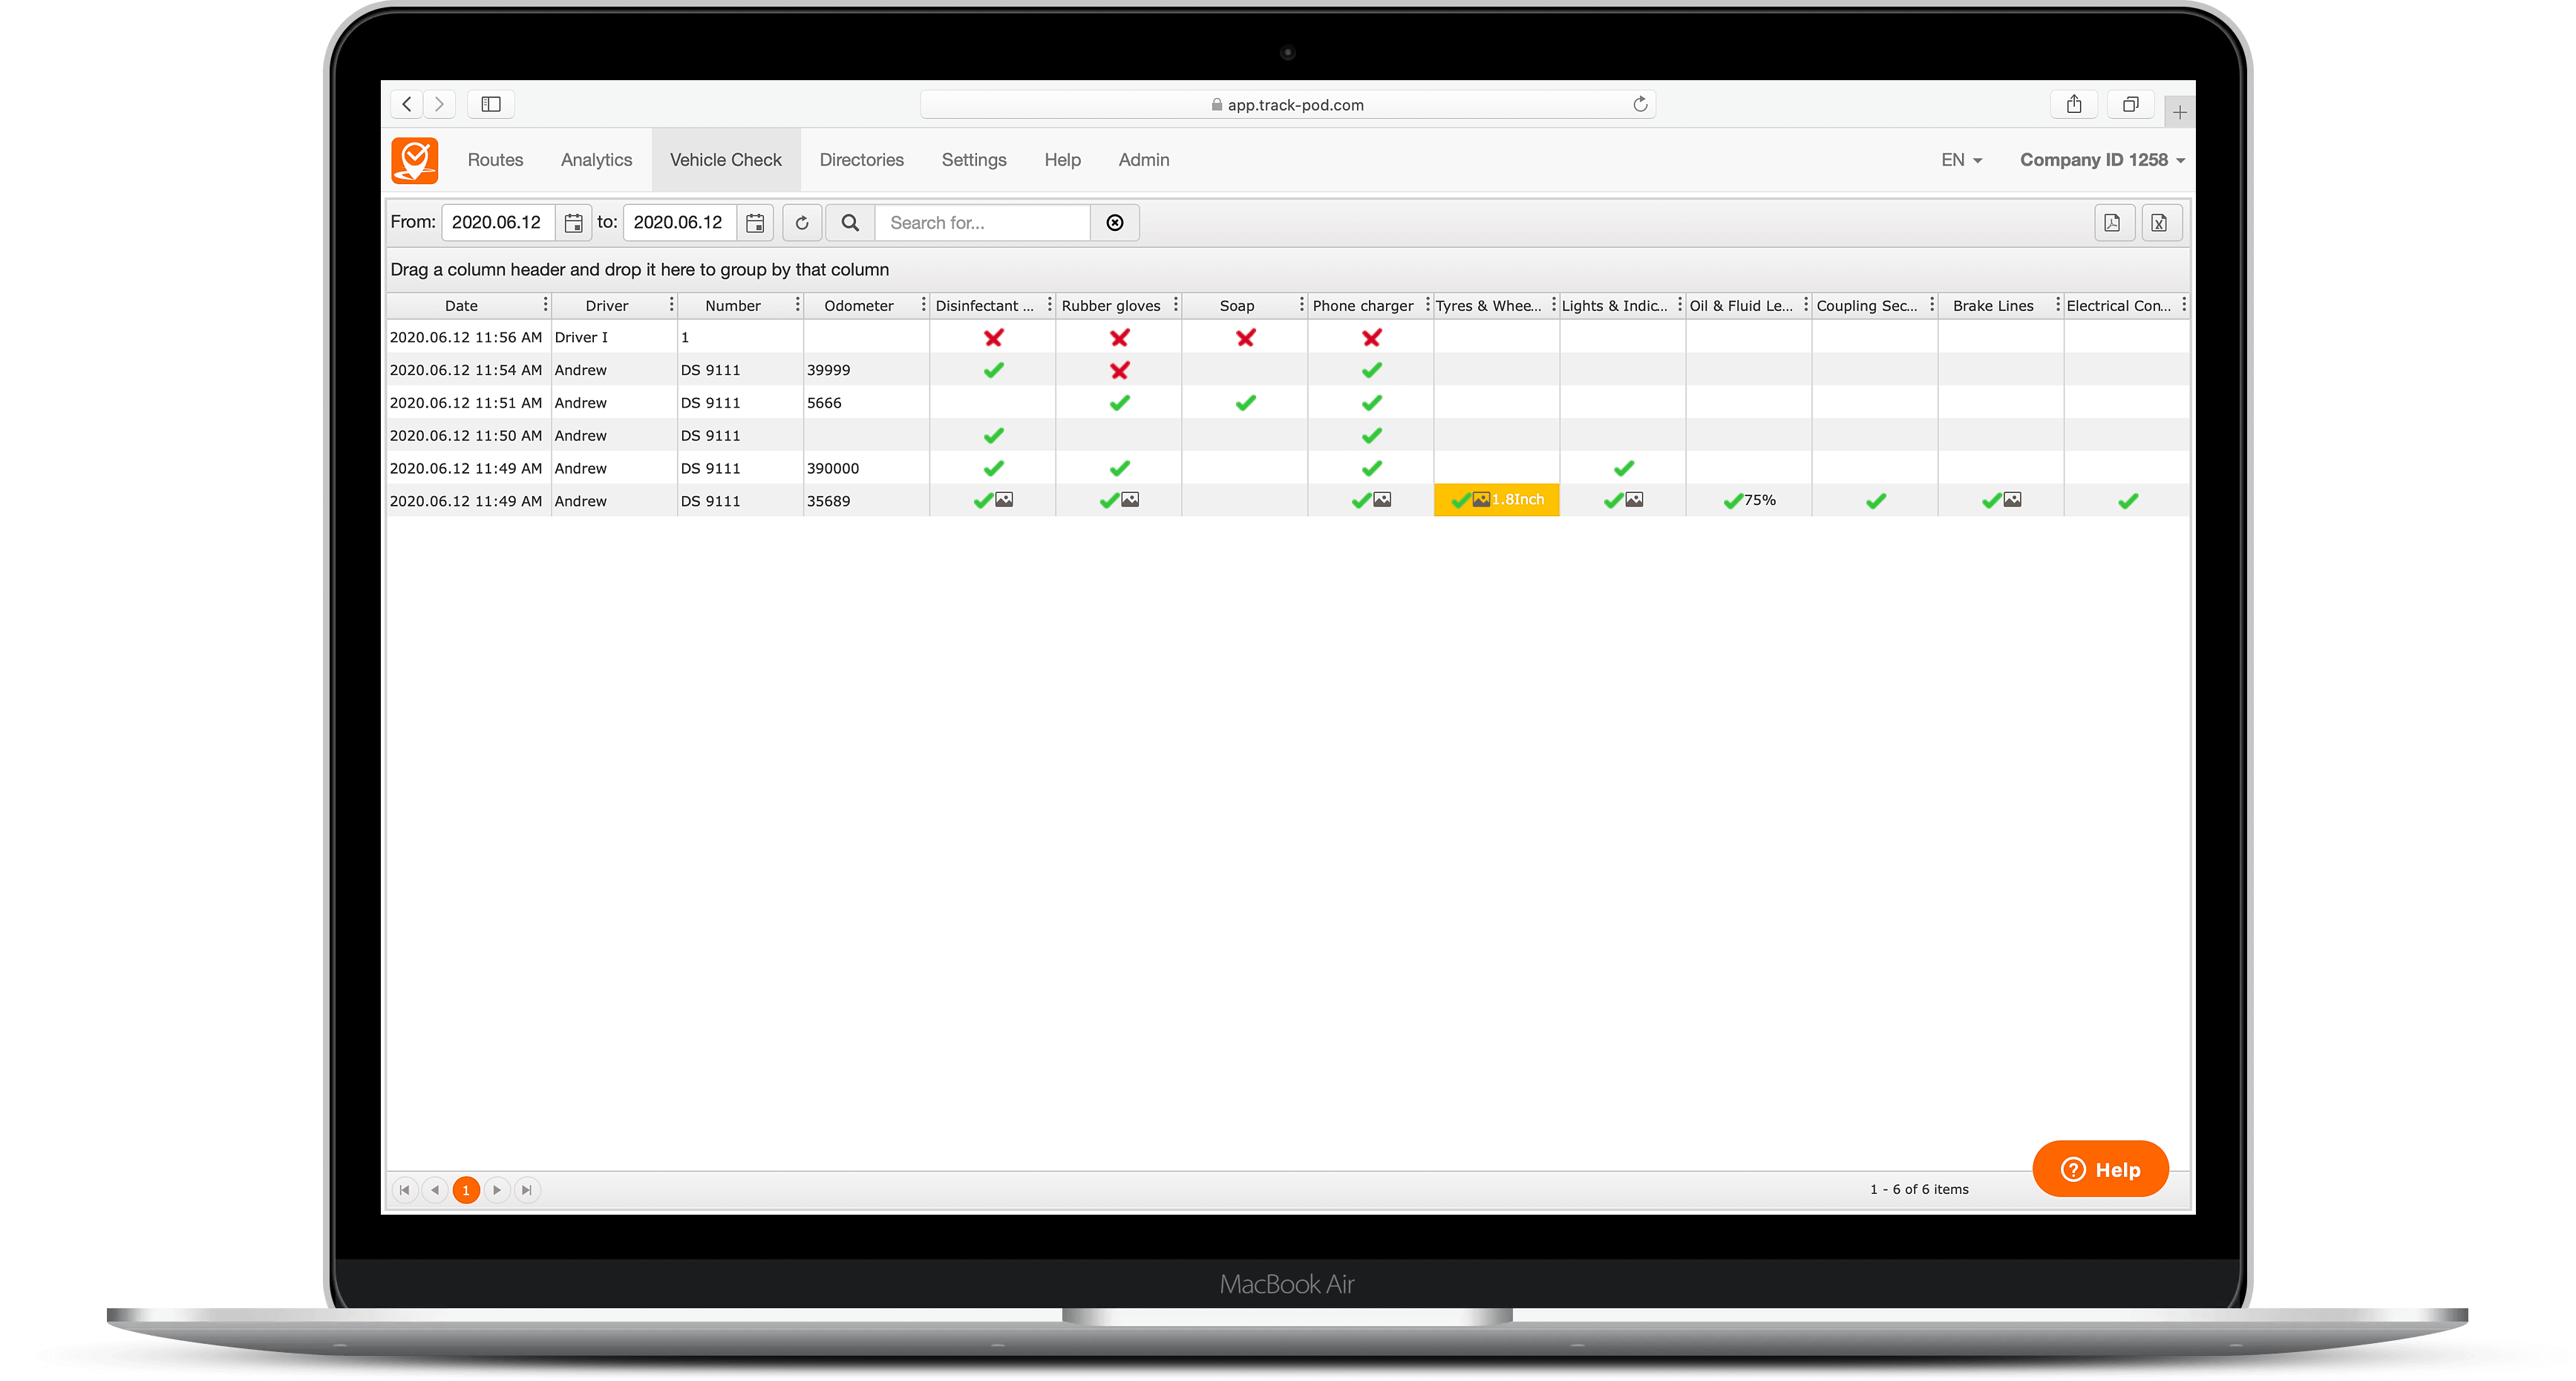Click the calendar icon next to To date

(x=756, y=222)
